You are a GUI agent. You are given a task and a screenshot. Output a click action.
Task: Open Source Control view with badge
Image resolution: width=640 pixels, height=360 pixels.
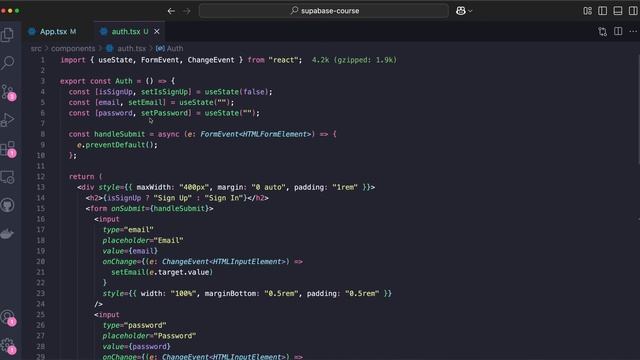click(8, 92)
